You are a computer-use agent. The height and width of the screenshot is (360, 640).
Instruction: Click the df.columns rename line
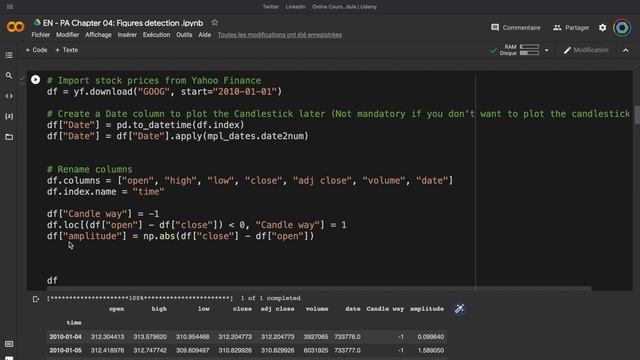pos(250,180)
